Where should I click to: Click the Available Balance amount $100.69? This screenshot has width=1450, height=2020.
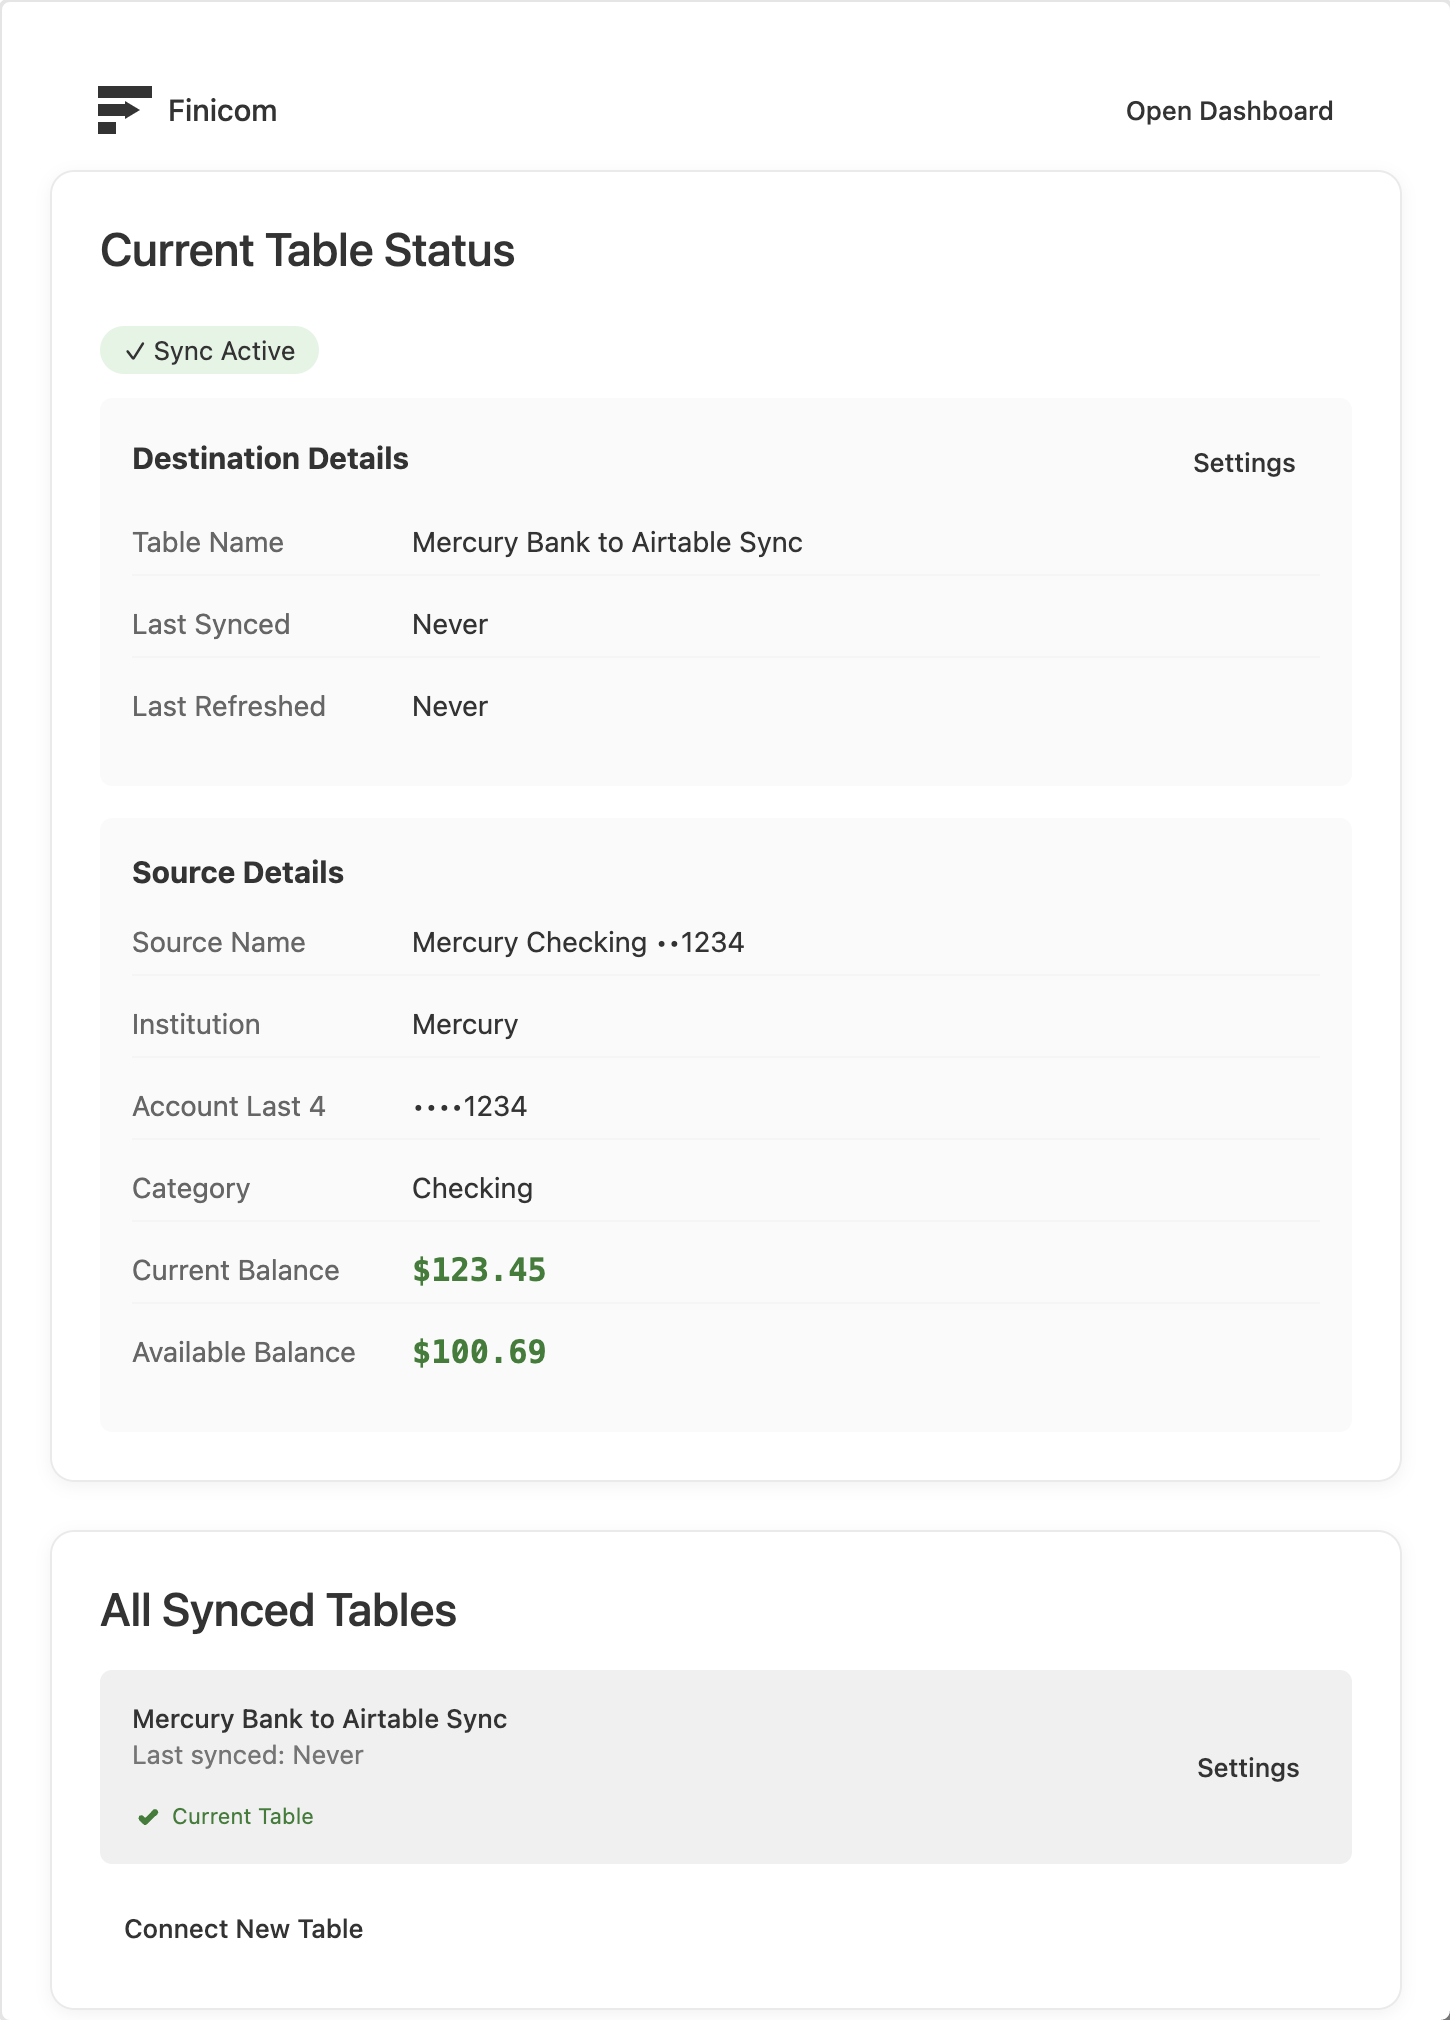pos(479,1352)
